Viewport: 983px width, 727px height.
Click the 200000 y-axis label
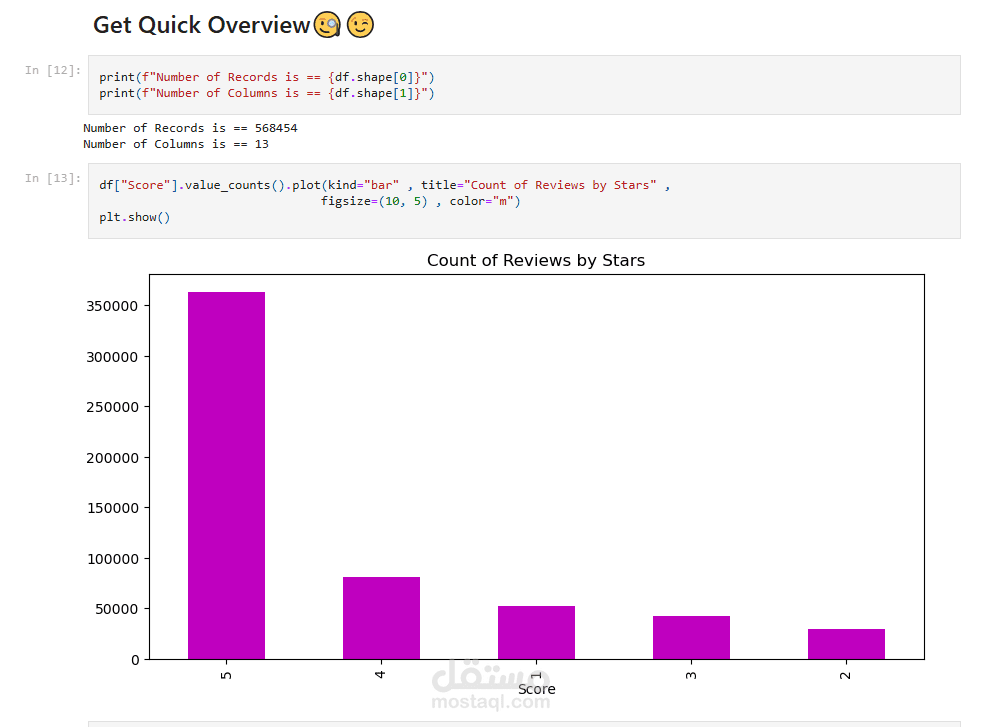tap(112, 458)
